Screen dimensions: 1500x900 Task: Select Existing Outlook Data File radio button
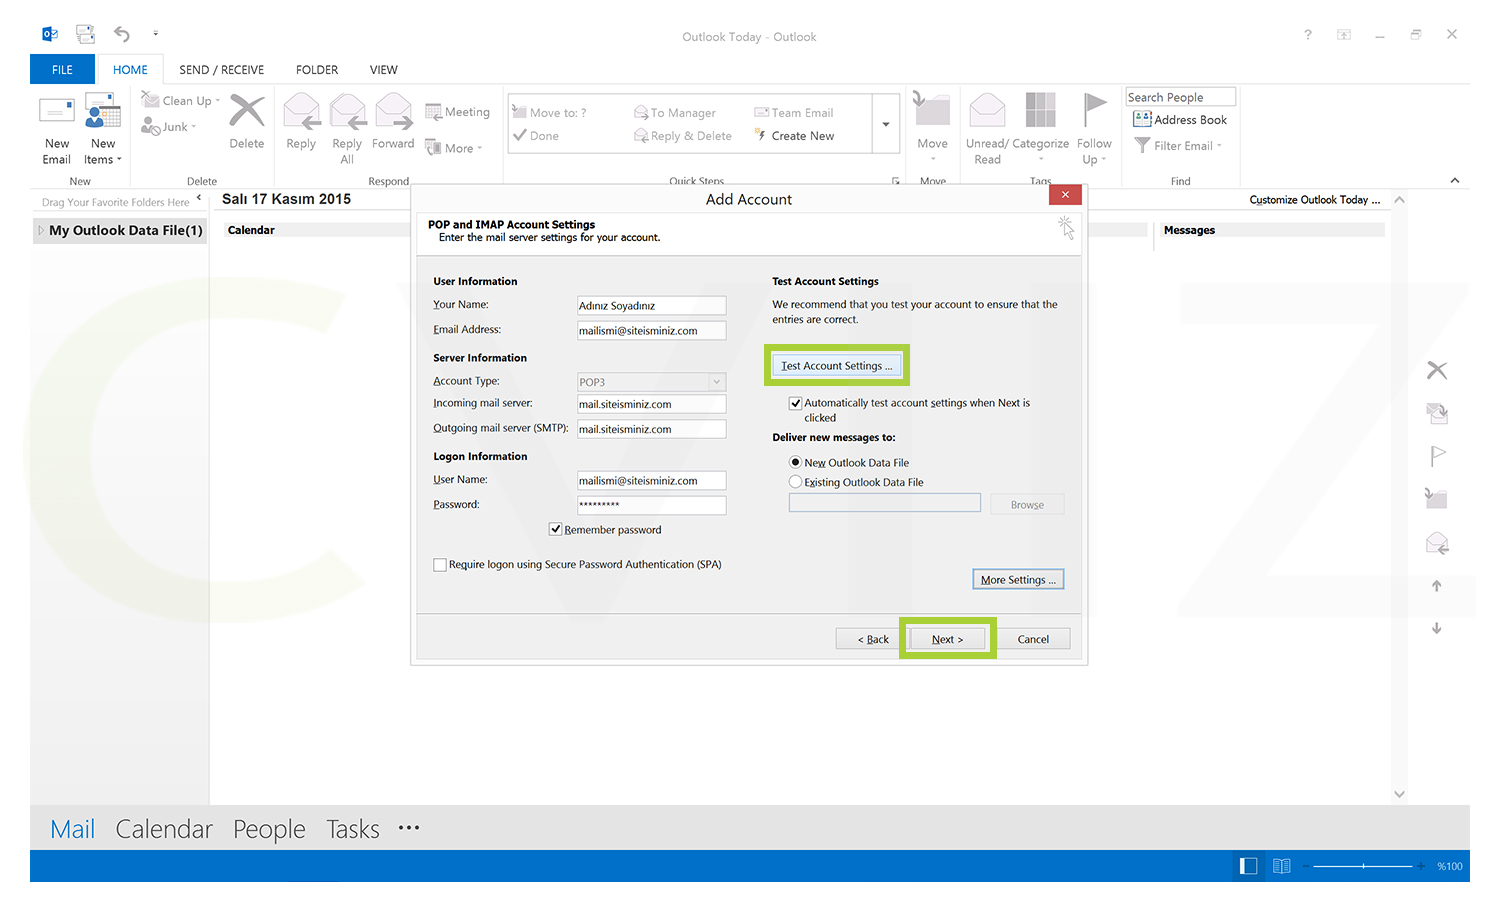point(796,482)
